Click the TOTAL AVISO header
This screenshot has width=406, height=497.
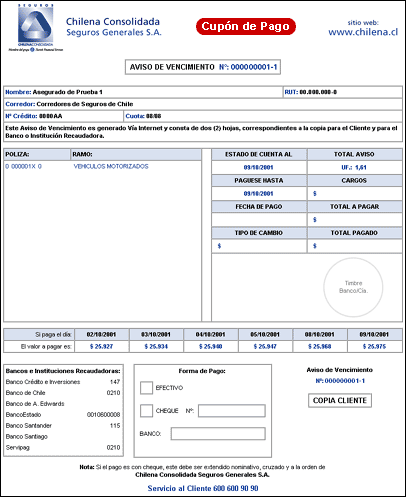[354, 154]
